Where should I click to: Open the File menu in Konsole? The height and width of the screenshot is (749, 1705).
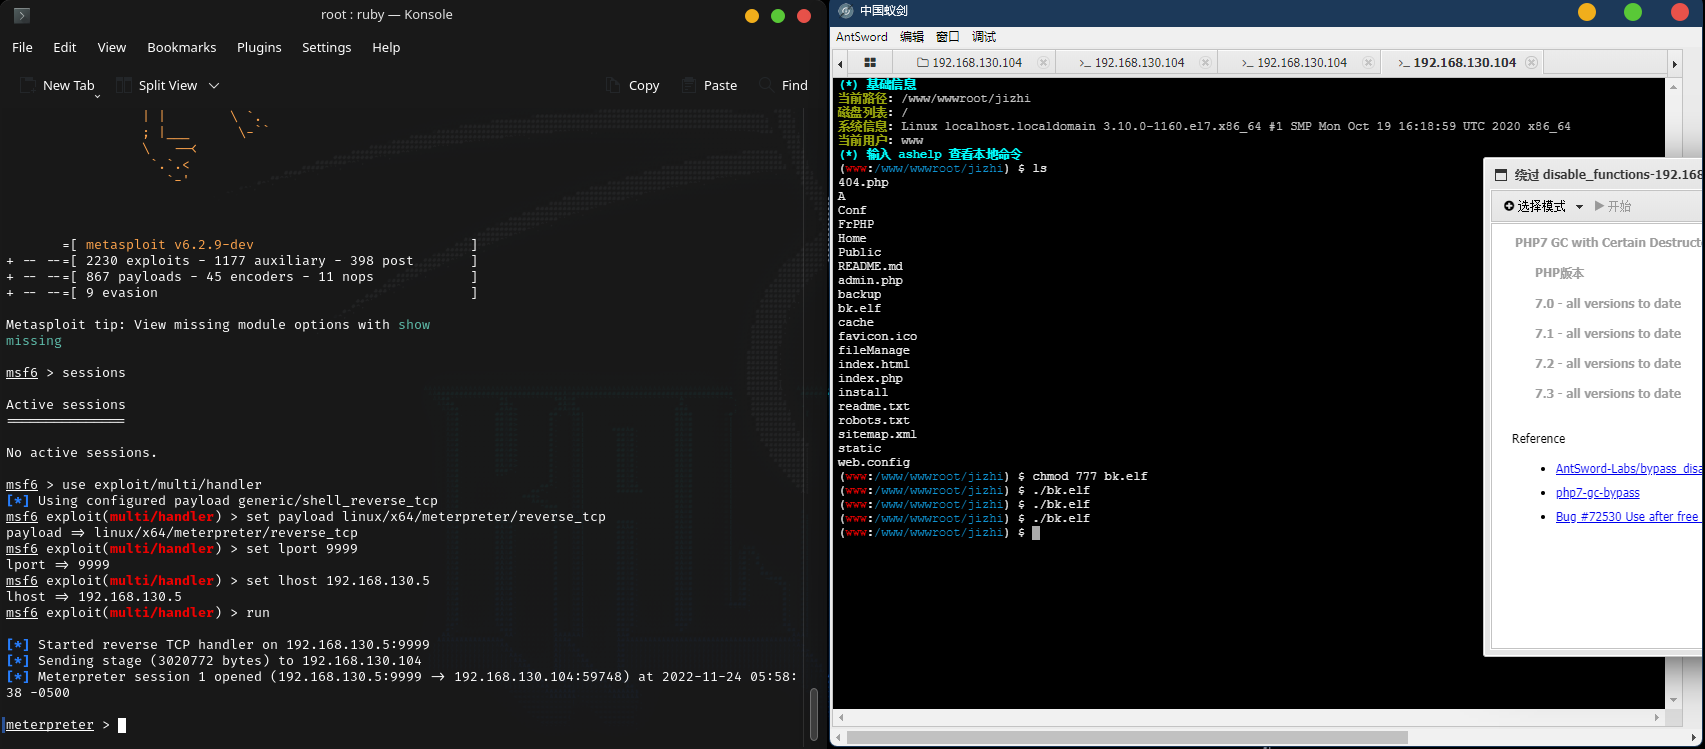tap(22, 47)
